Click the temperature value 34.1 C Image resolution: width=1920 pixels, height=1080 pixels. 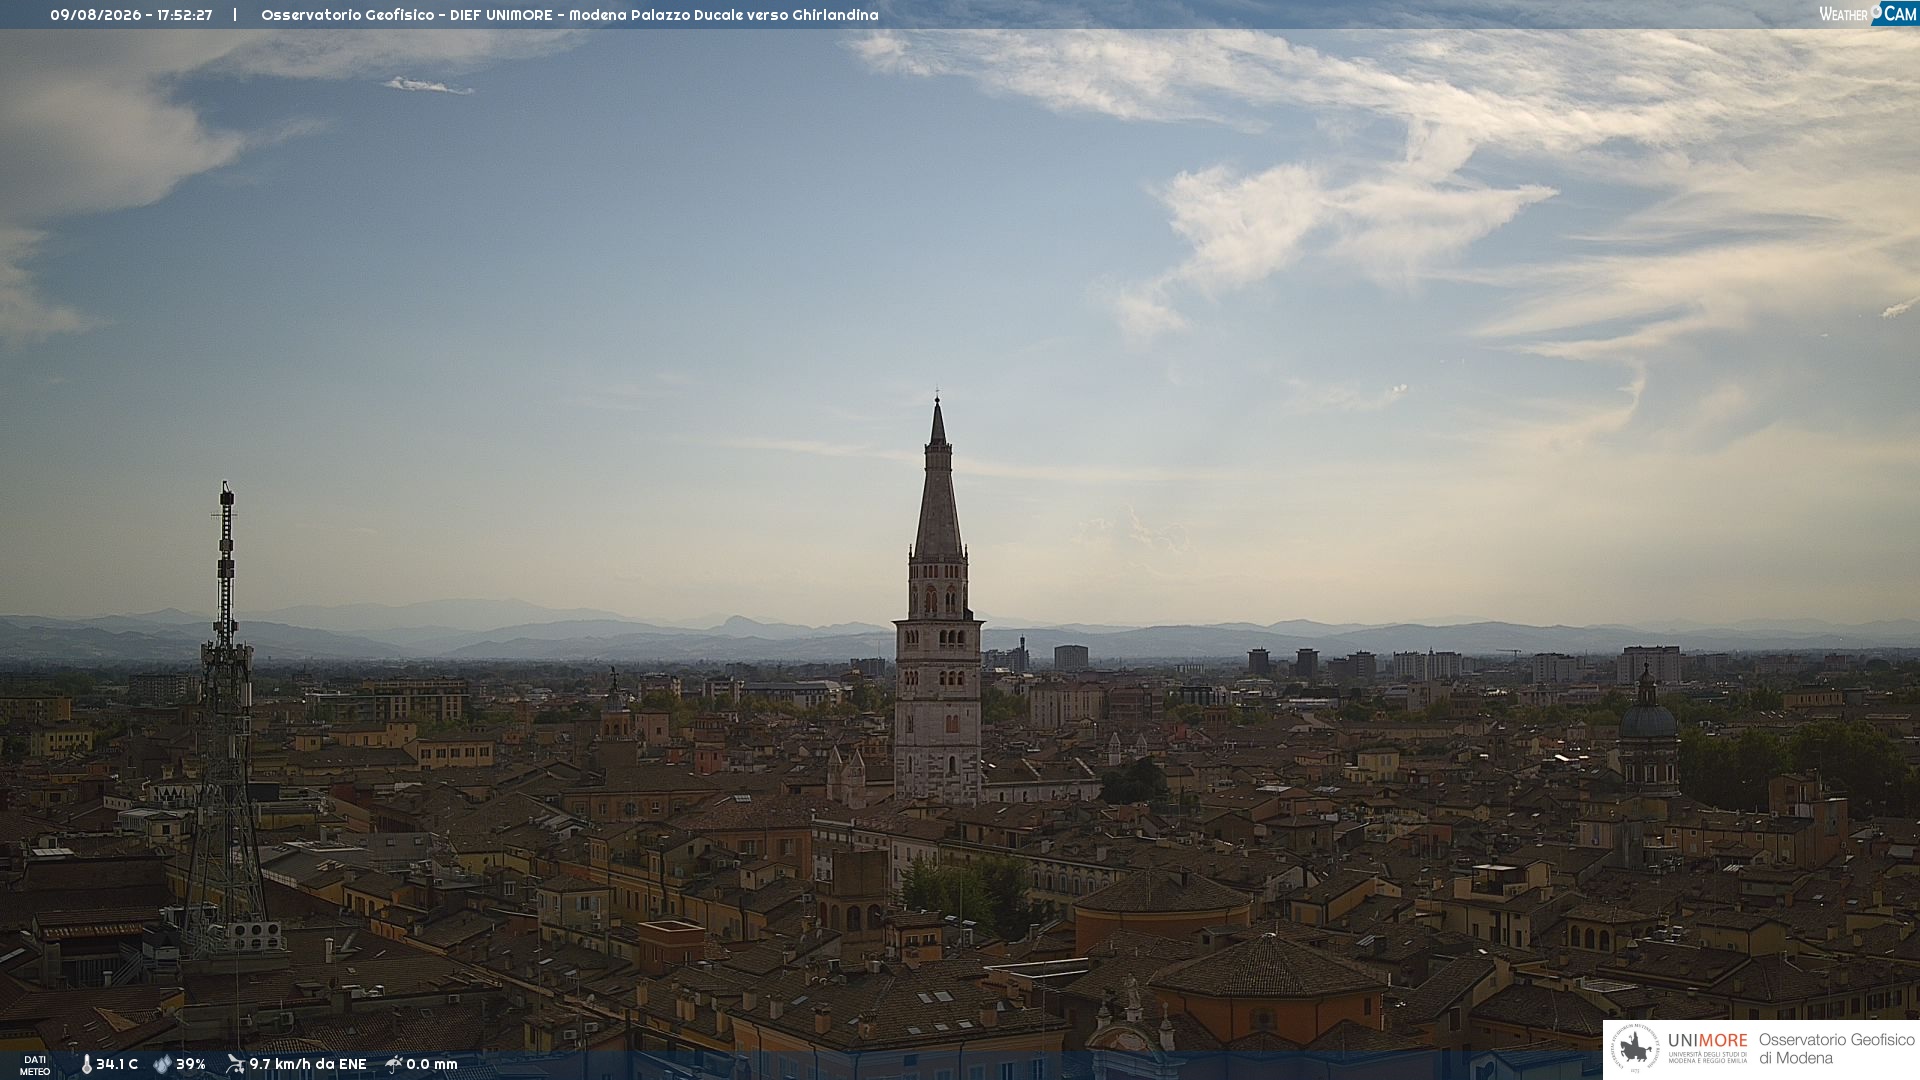(x=117, y=1064)
